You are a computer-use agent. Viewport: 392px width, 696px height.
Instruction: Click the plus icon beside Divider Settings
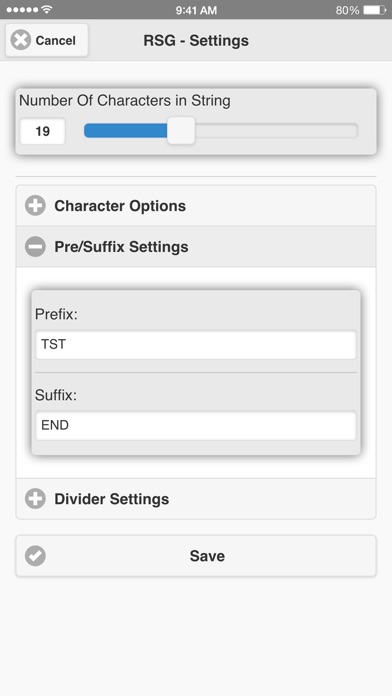pyautogui.click(x=35, y=499)
